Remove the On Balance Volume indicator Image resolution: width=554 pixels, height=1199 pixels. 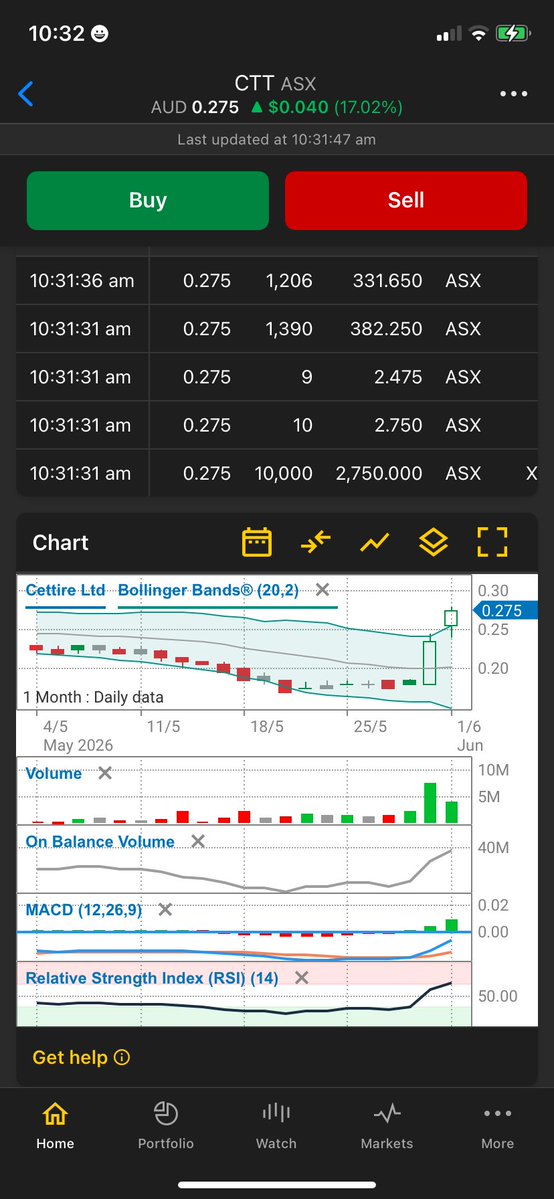pyautogui.click(x=197, y=841)
